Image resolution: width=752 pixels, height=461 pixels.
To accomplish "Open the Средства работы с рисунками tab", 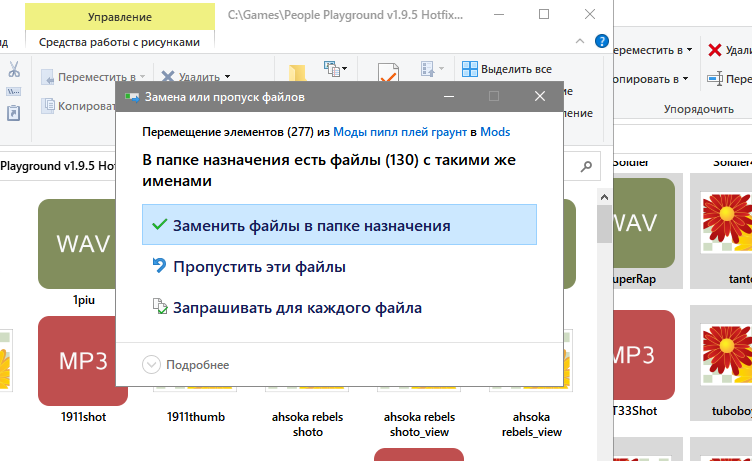I will pos(120,42).
